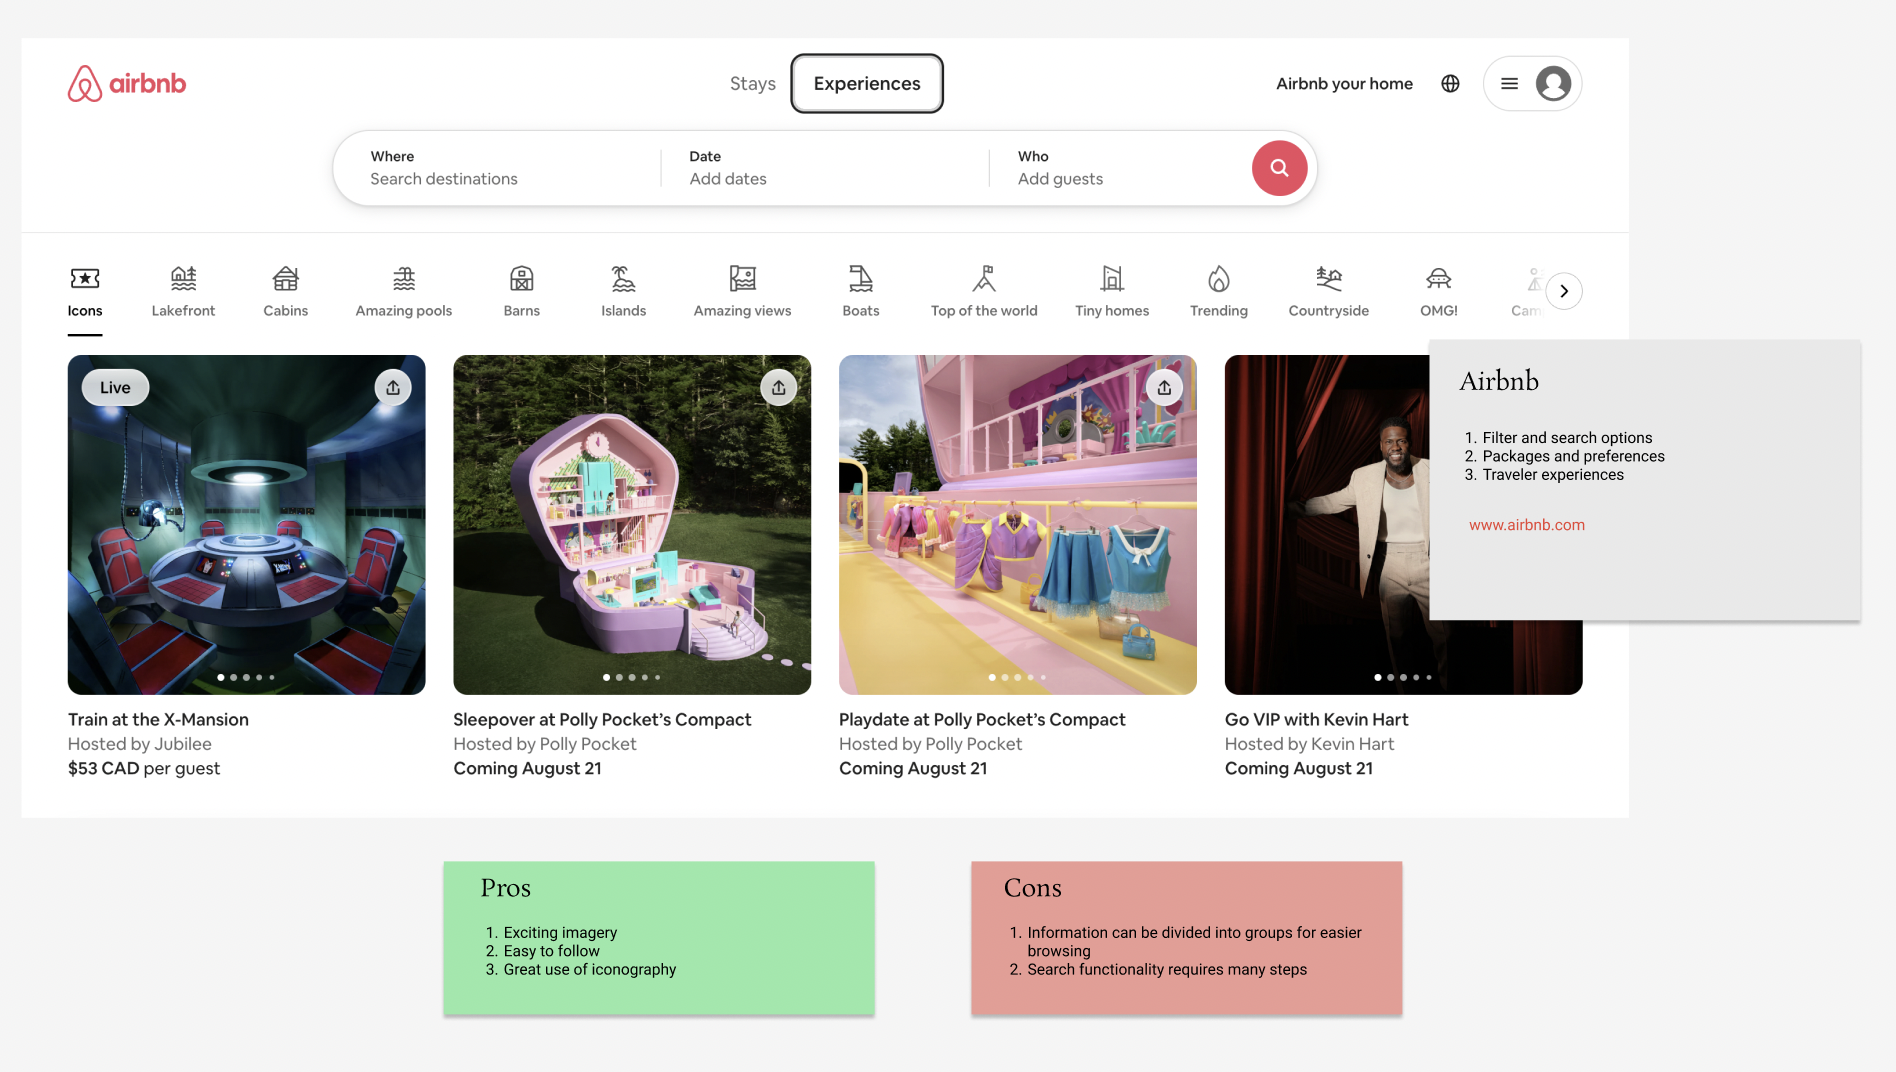Click Search functionality requires many steps text

[x=1167, y=970]
